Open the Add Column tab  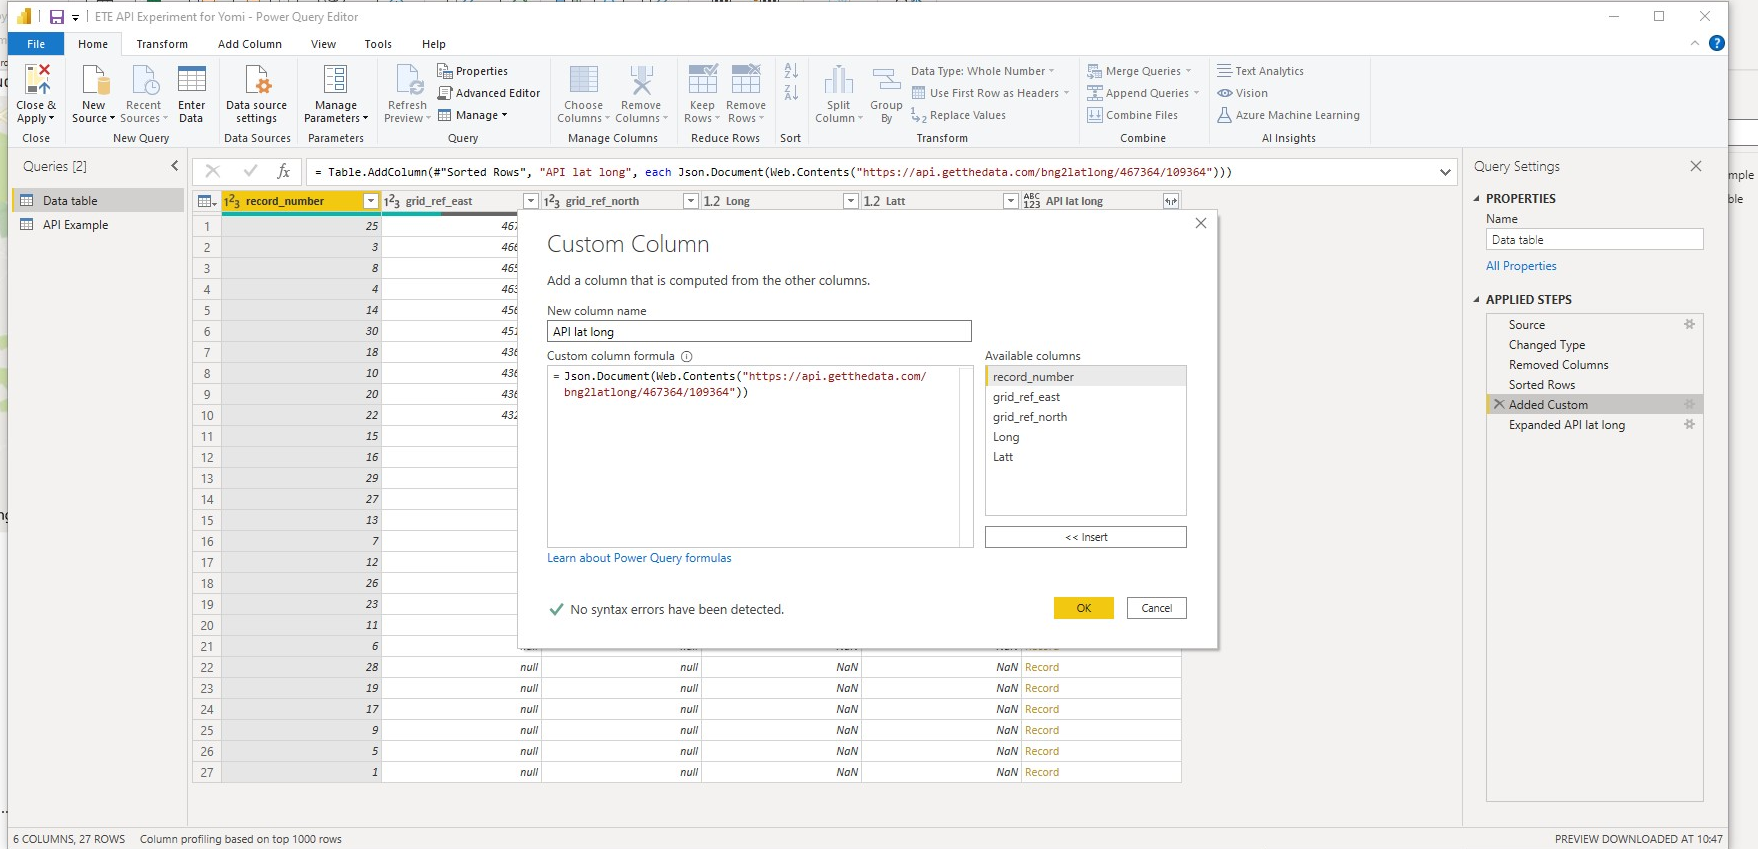point(250,44)
